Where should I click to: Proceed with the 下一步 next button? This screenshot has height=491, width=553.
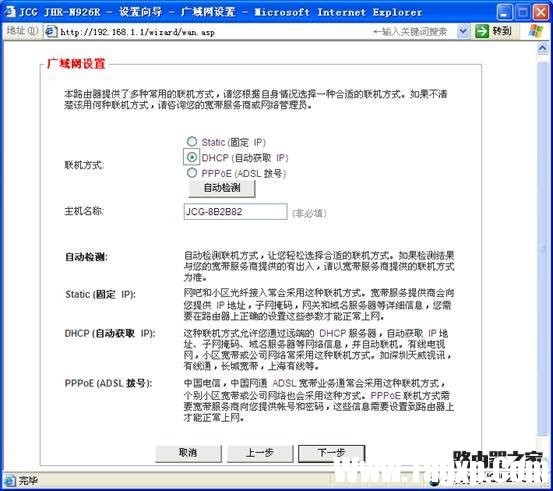331,453
